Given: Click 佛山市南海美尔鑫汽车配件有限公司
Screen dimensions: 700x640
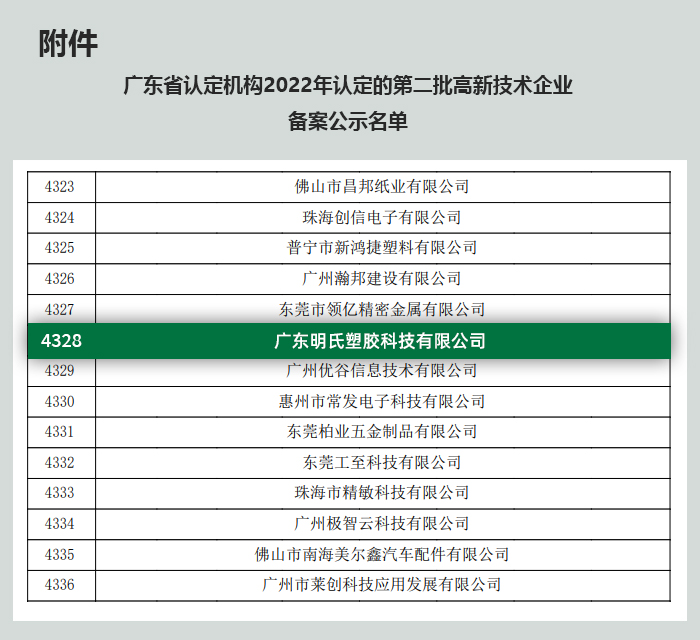Looking at the screenshot, I should point(381,554).
